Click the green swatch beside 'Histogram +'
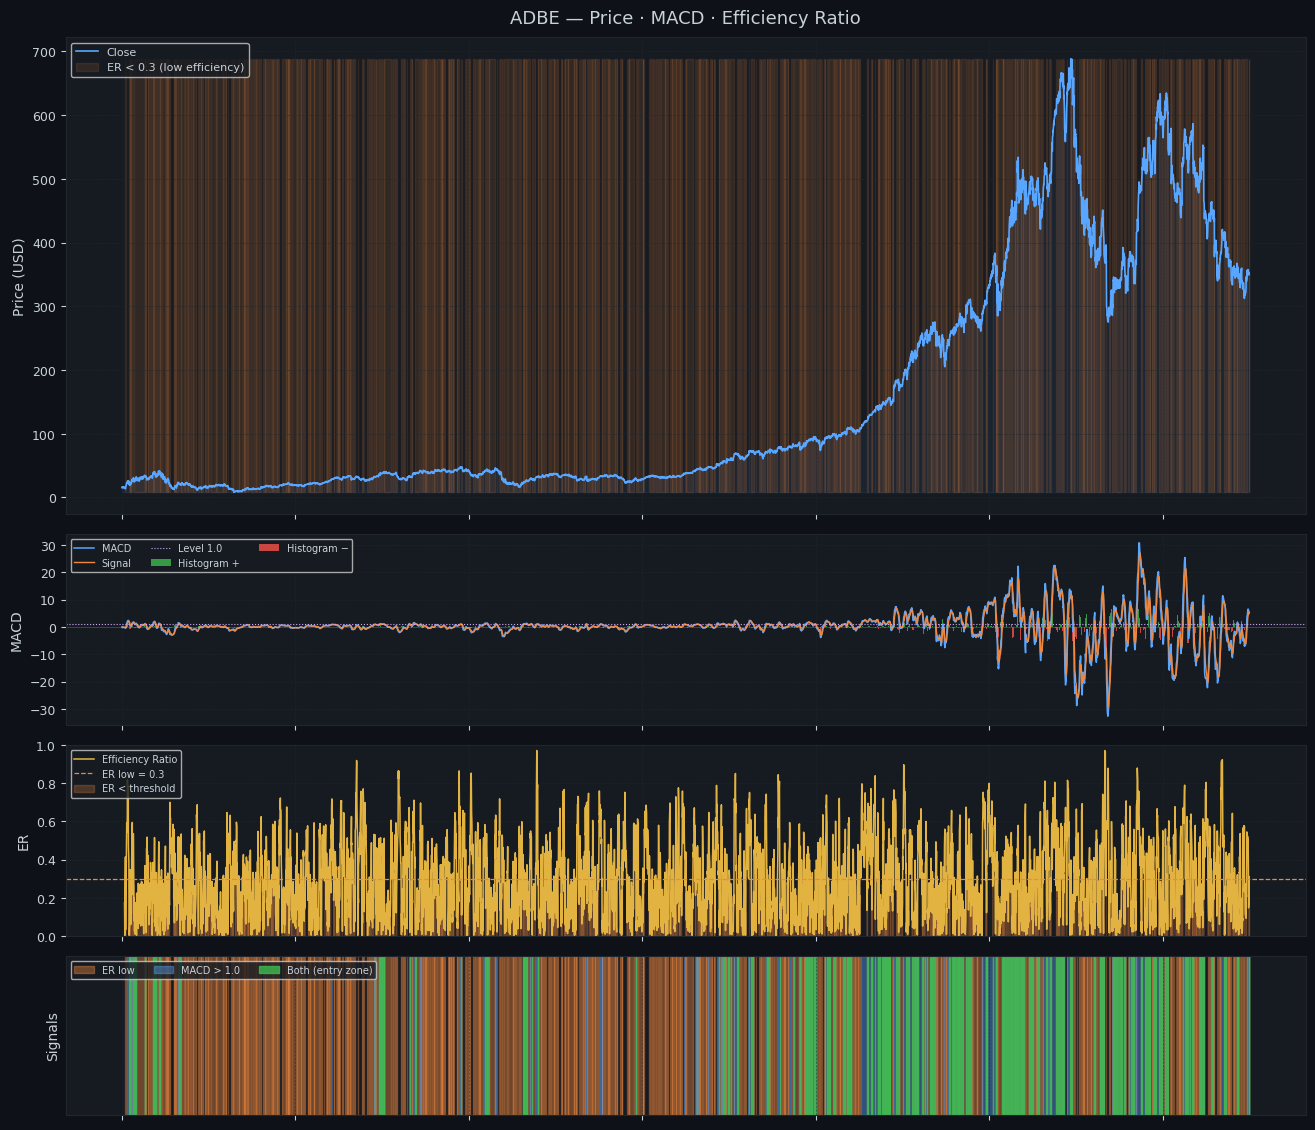 (x=161, y=564)
